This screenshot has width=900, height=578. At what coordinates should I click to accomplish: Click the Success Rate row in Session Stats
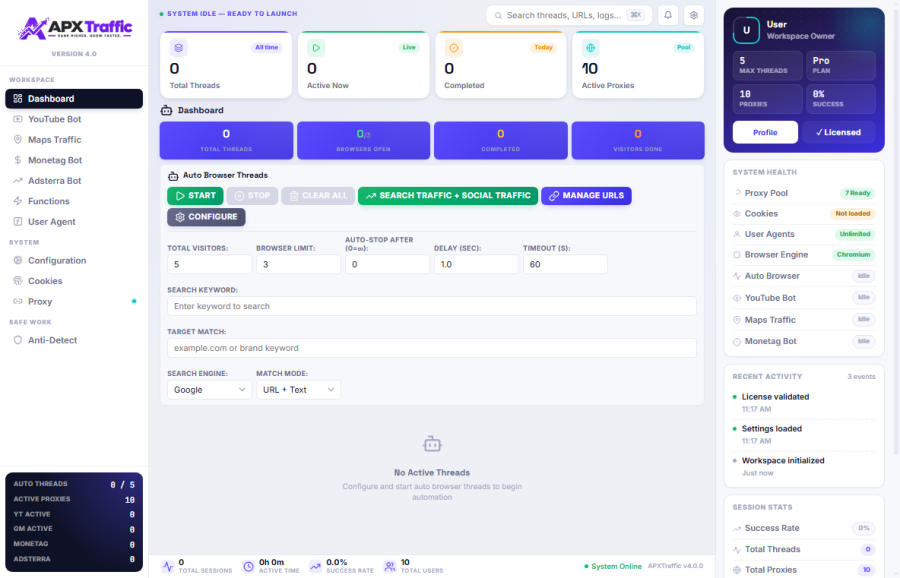pyautogui.click(x=804, y=528)
